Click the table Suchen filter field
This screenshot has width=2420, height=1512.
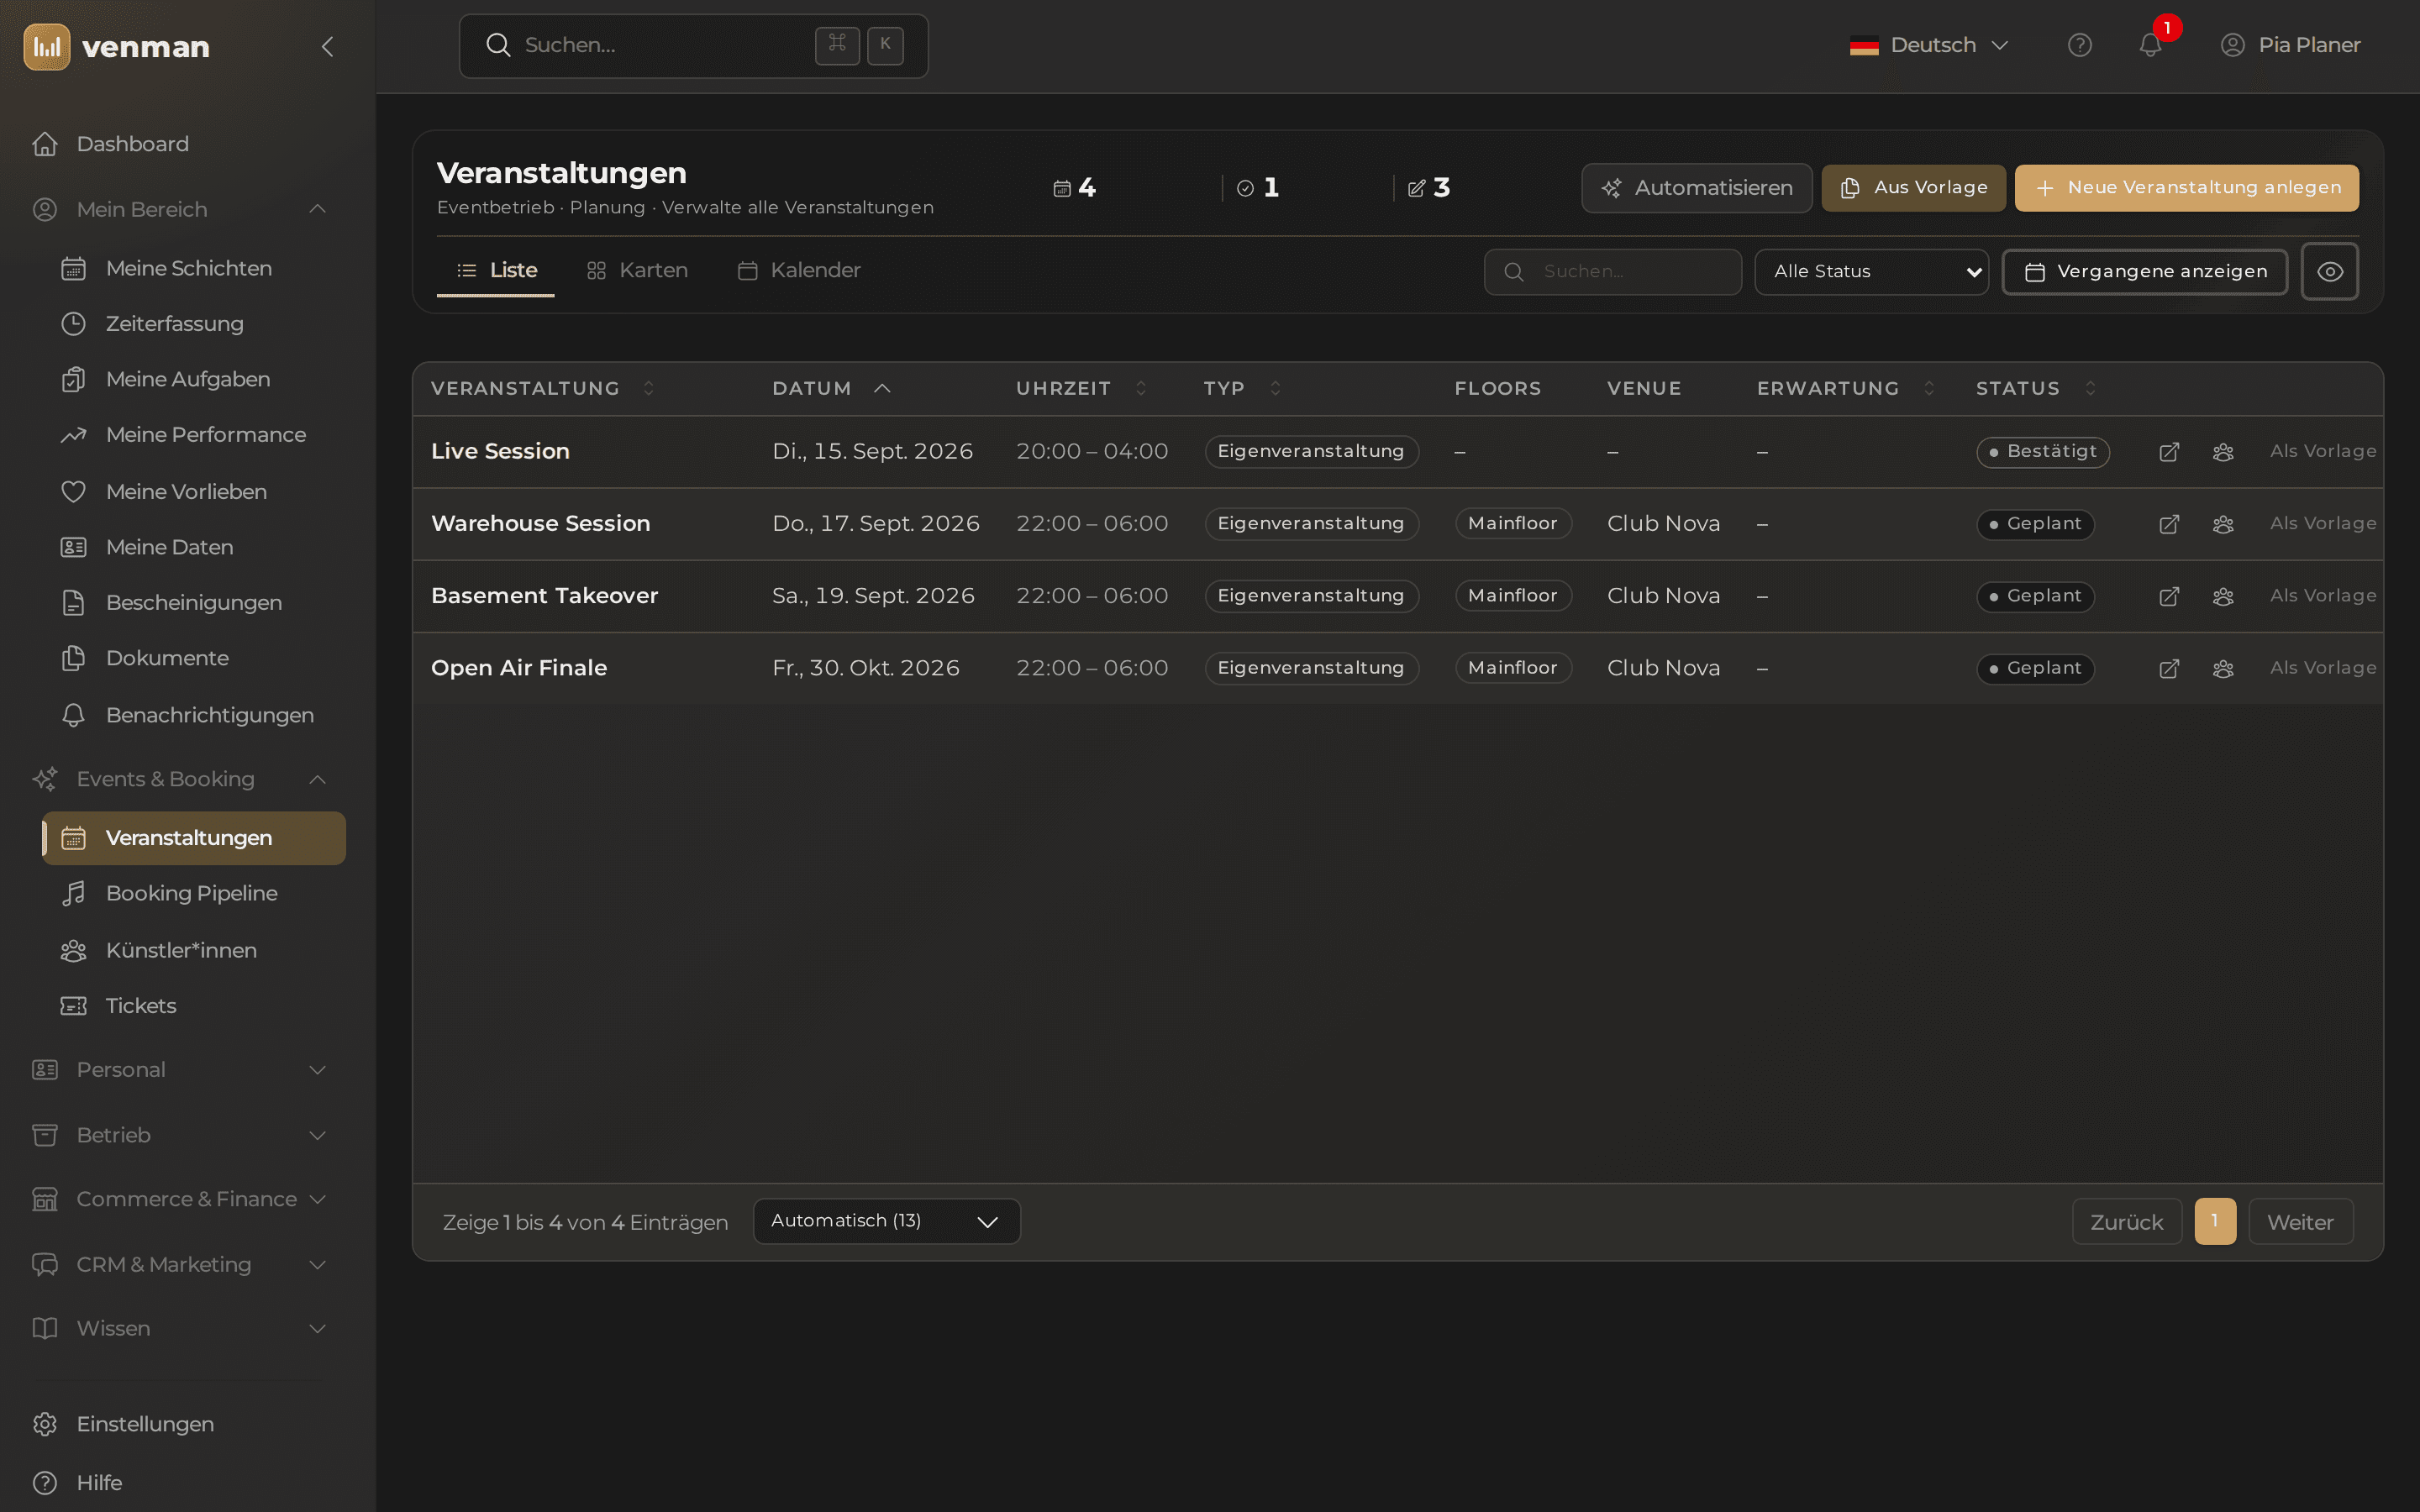click(1612, 271)
